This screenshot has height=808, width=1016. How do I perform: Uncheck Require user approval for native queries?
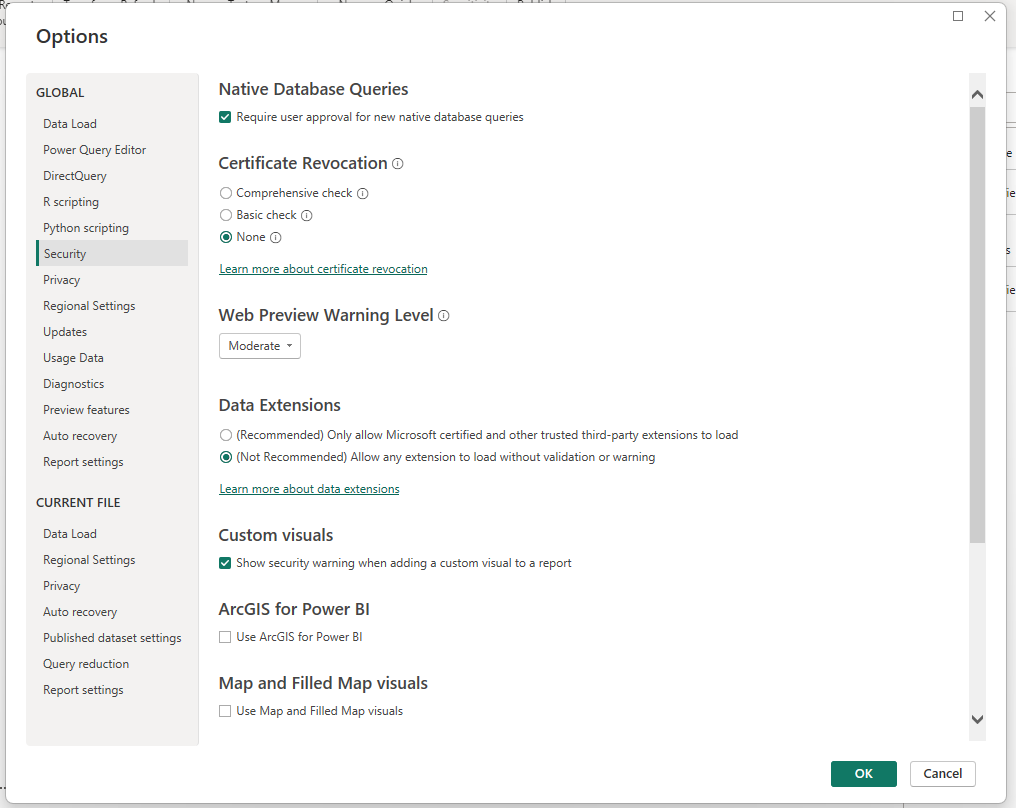pos(225,117)
